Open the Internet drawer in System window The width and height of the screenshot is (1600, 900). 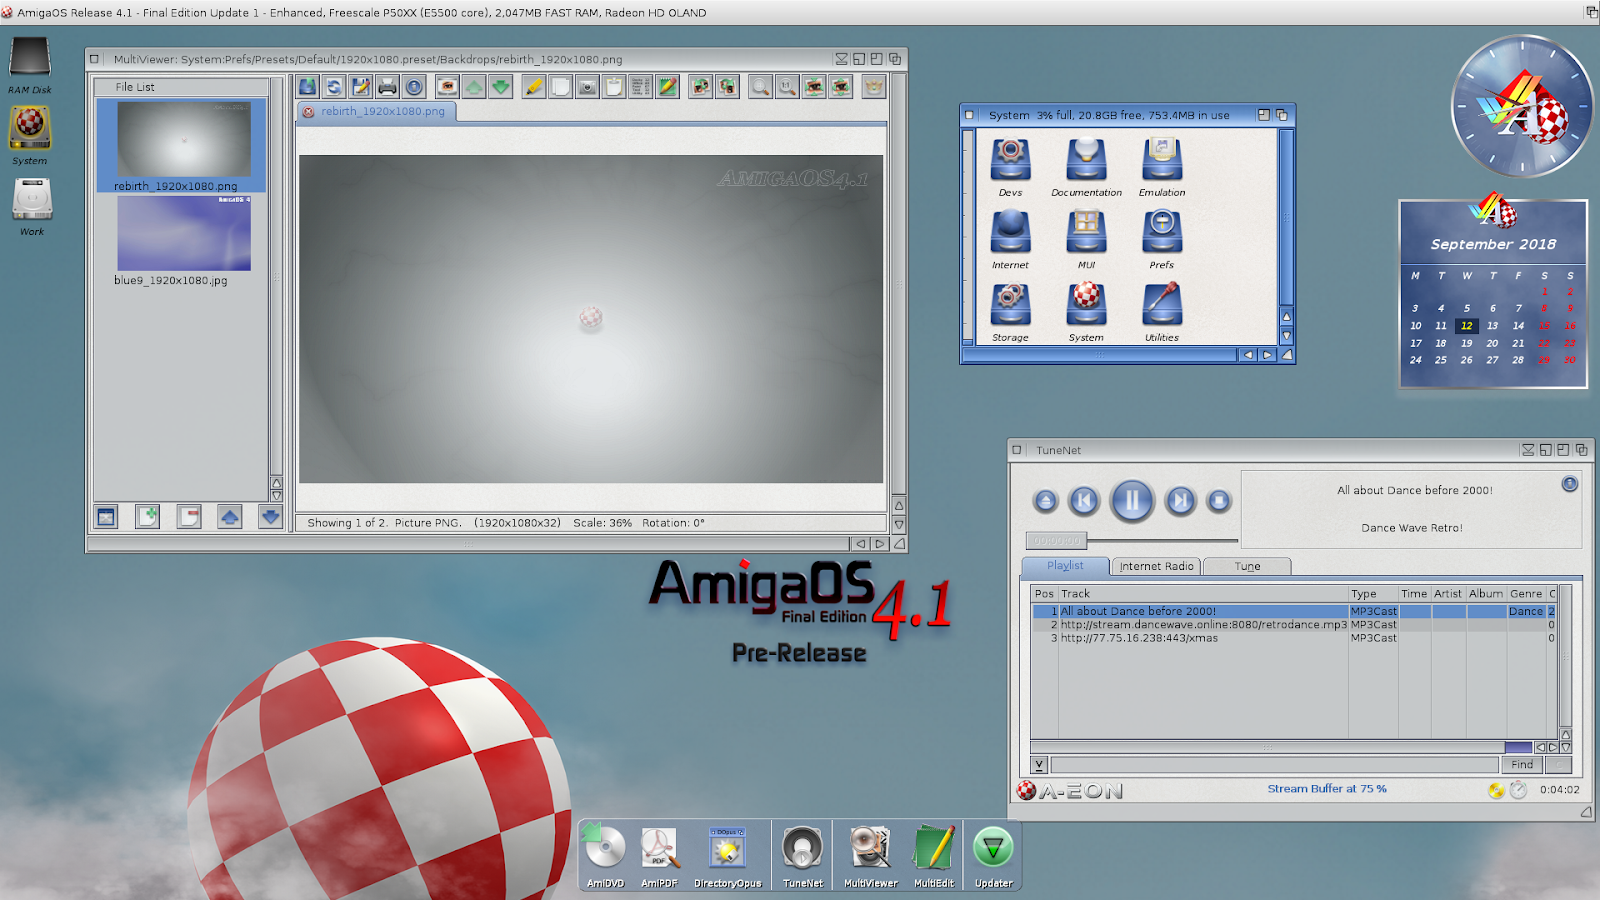click(x=1010, y=239)
